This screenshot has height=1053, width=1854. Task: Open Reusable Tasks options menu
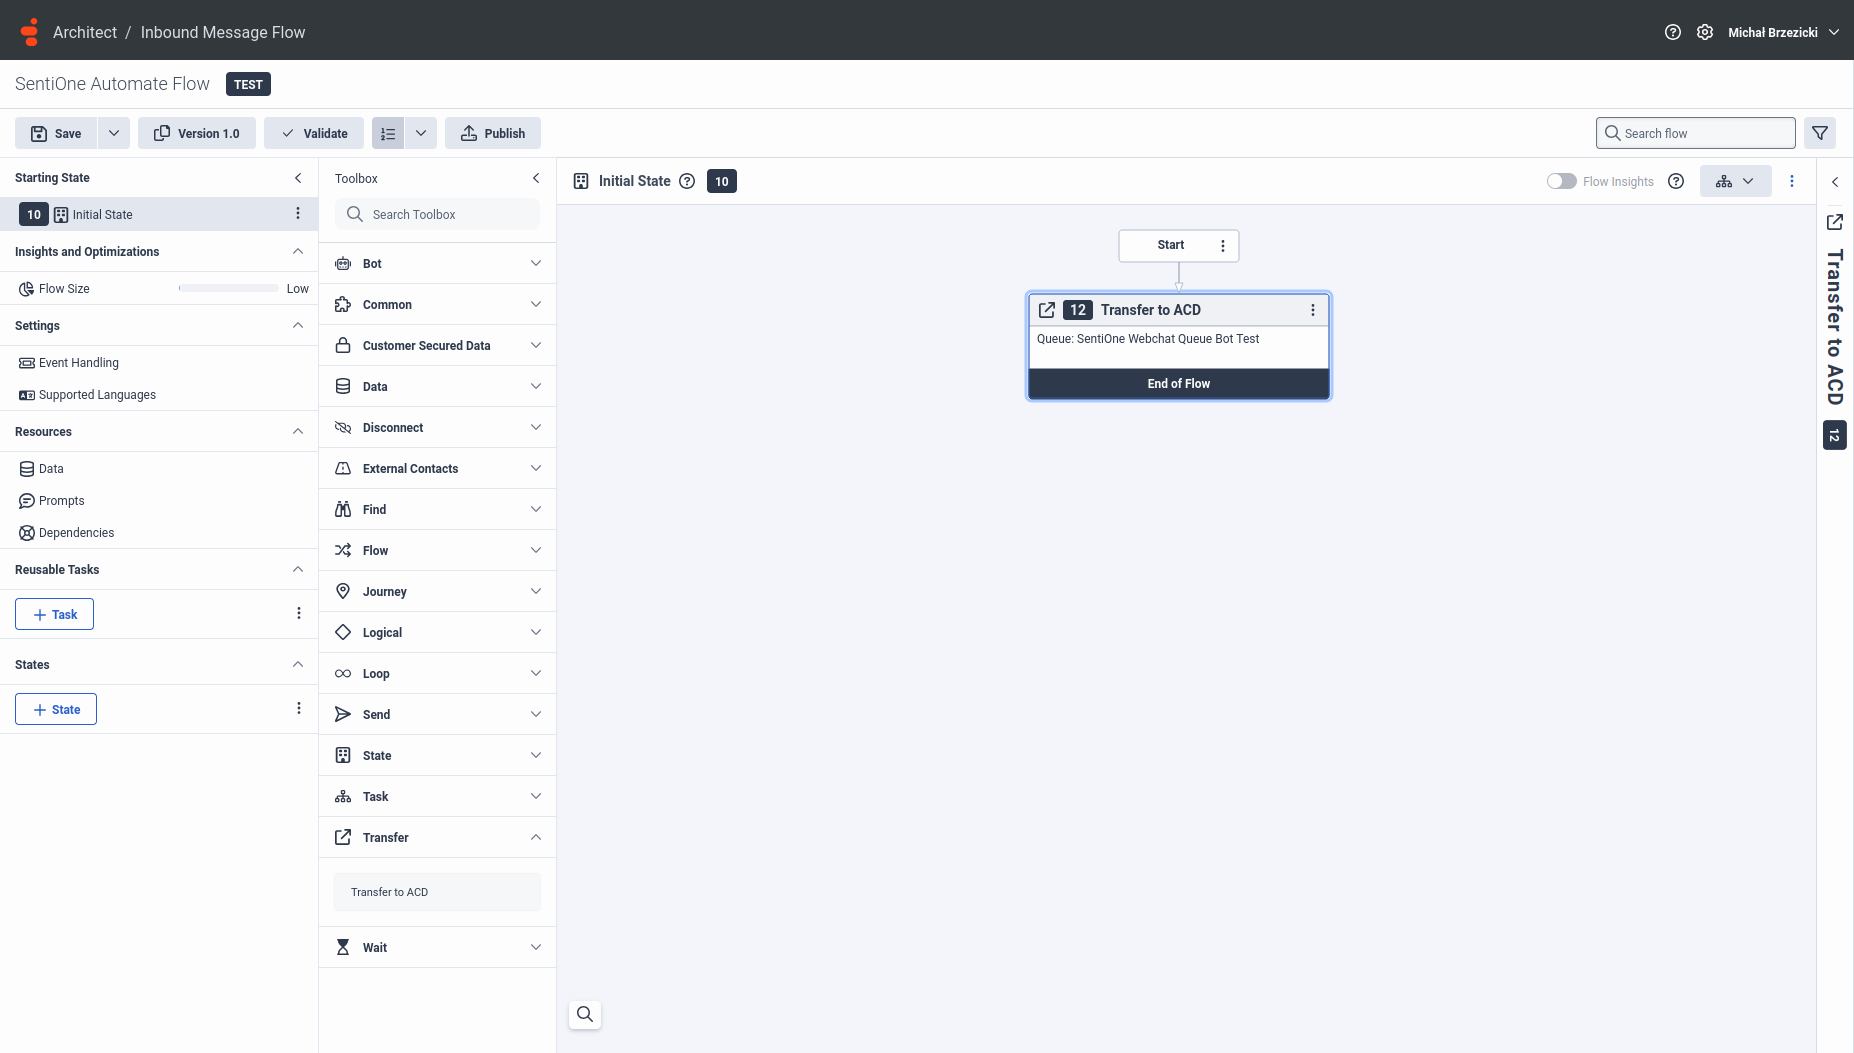(299, 613)
